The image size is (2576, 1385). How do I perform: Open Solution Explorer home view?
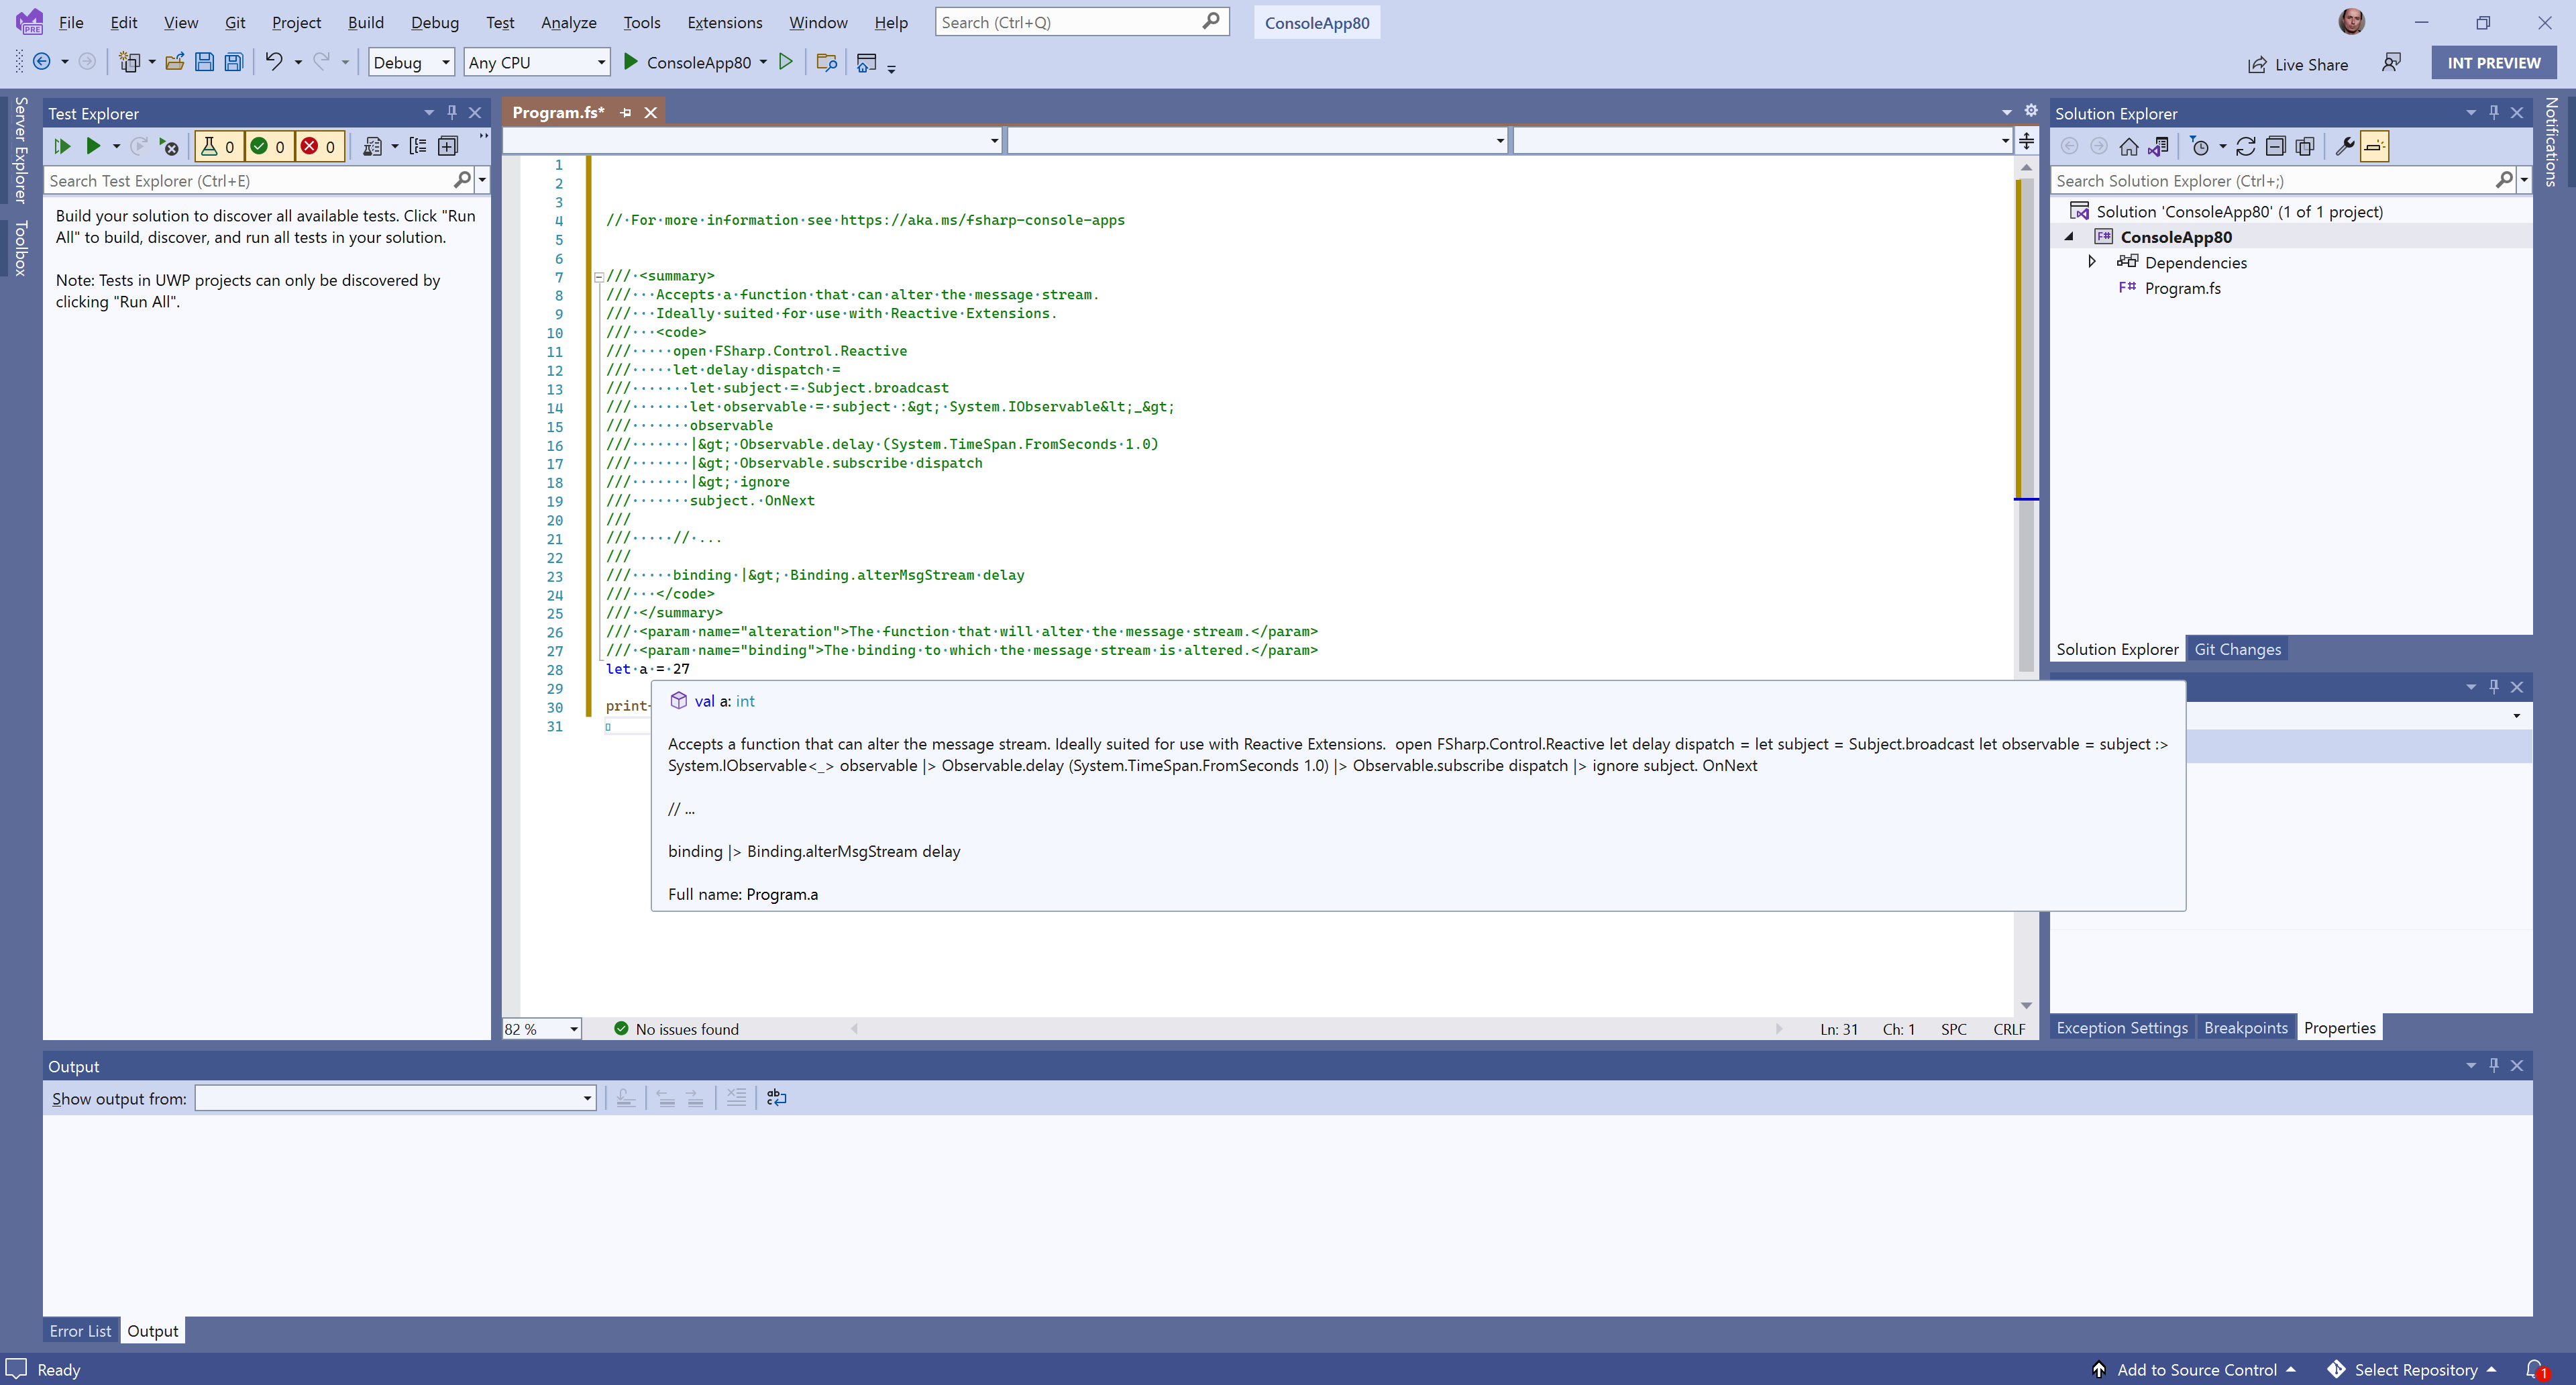click(x=2129, y=146)
